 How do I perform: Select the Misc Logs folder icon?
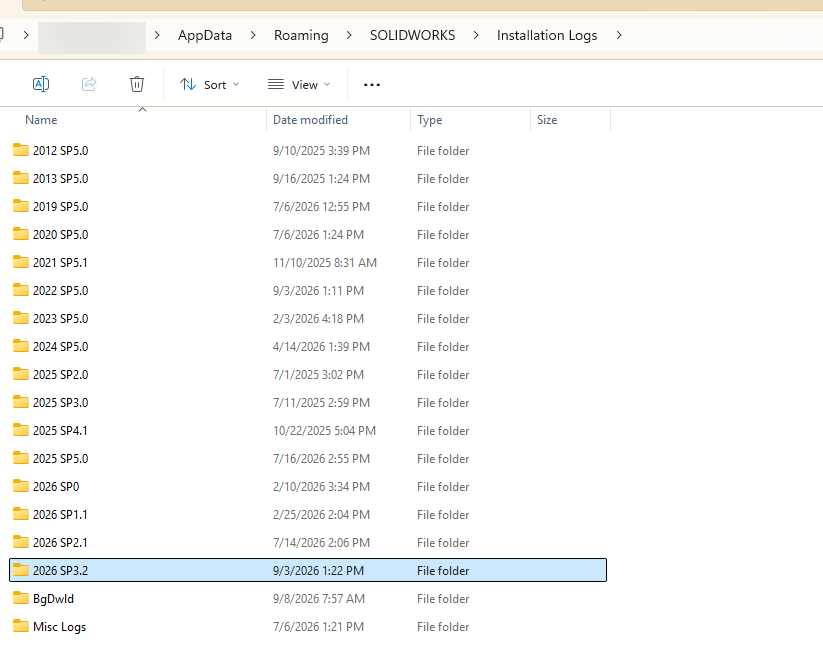(21, 626)
